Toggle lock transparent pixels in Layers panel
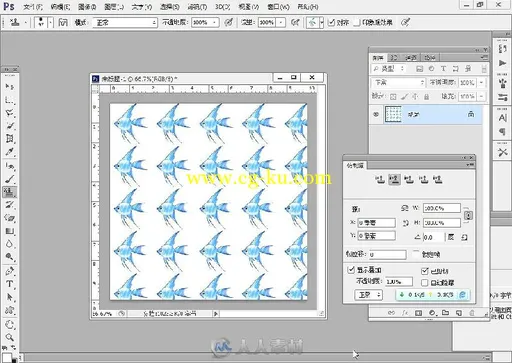 pyautogui.click(x=393, y=97)
